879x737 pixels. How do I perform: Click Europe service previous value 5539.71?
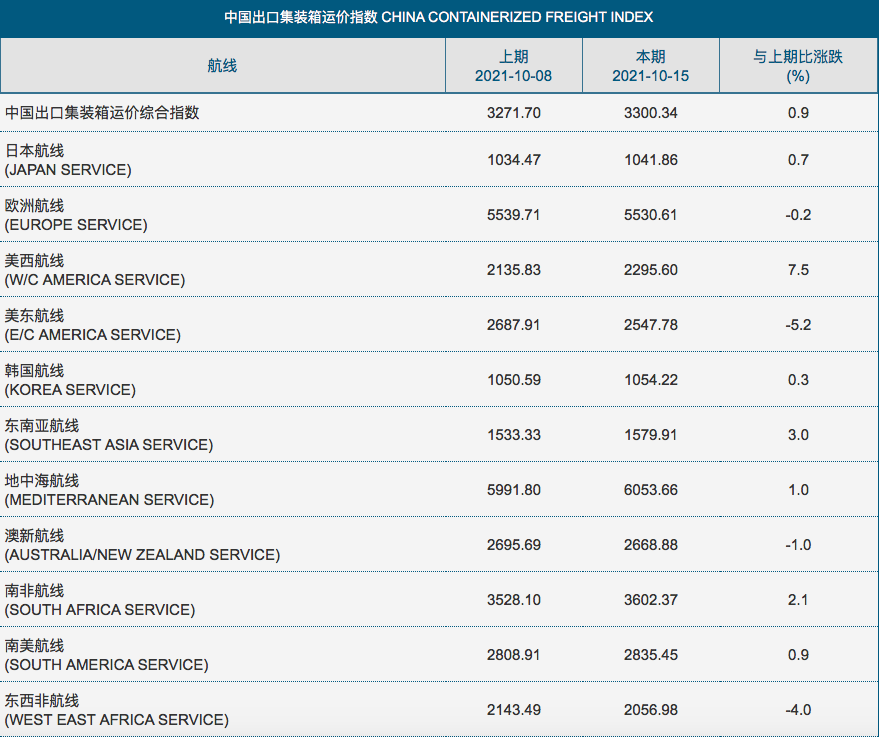click(x=513, y=215)
